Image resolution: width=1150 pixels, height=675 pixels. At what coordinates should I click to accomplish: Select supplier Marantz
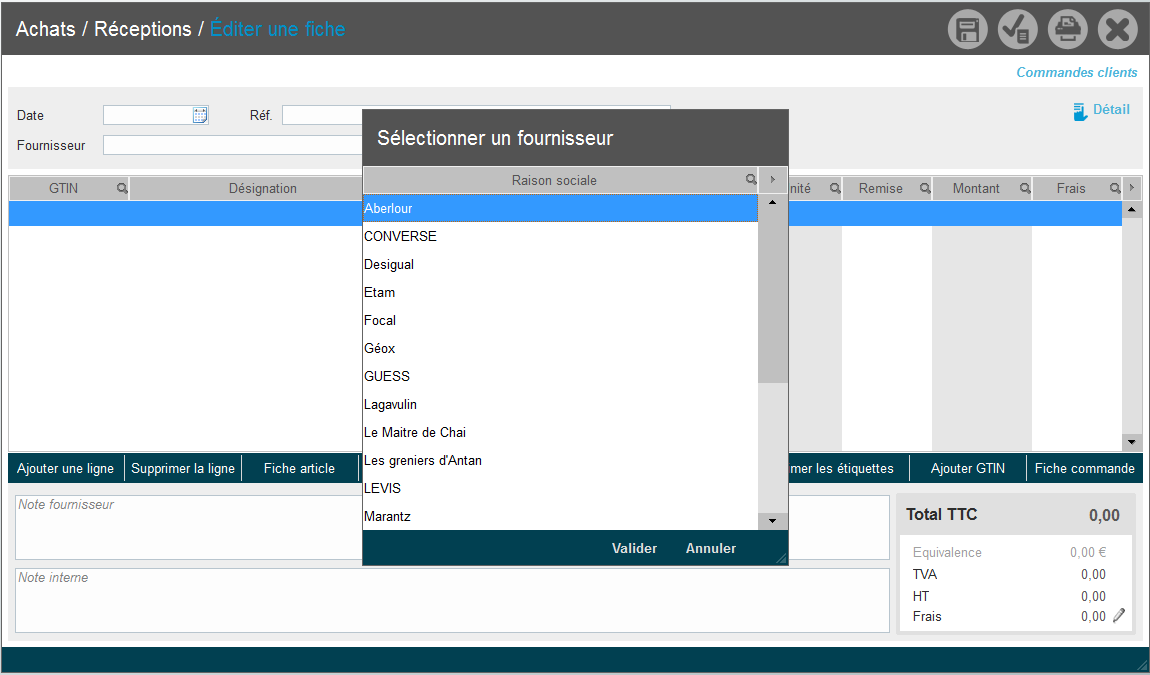560,516
